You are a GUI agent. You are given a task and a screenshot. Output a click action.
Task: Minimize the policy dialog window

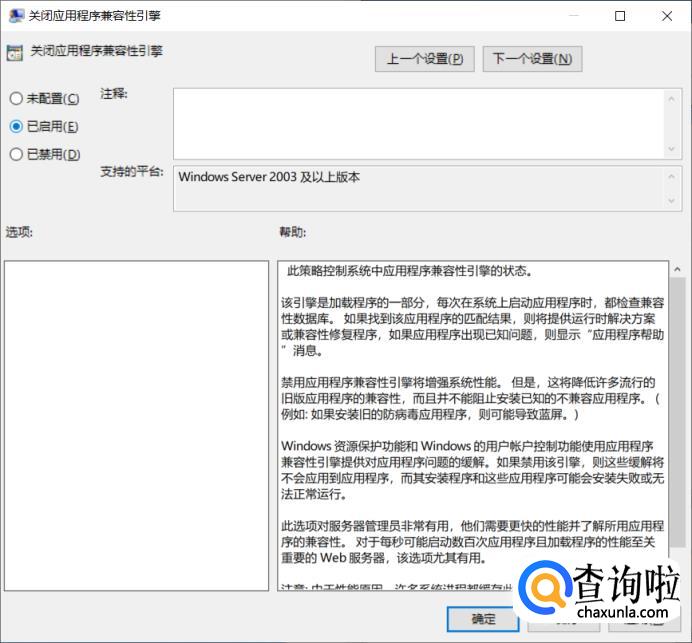pyautogui.click(x=573, y=16)
